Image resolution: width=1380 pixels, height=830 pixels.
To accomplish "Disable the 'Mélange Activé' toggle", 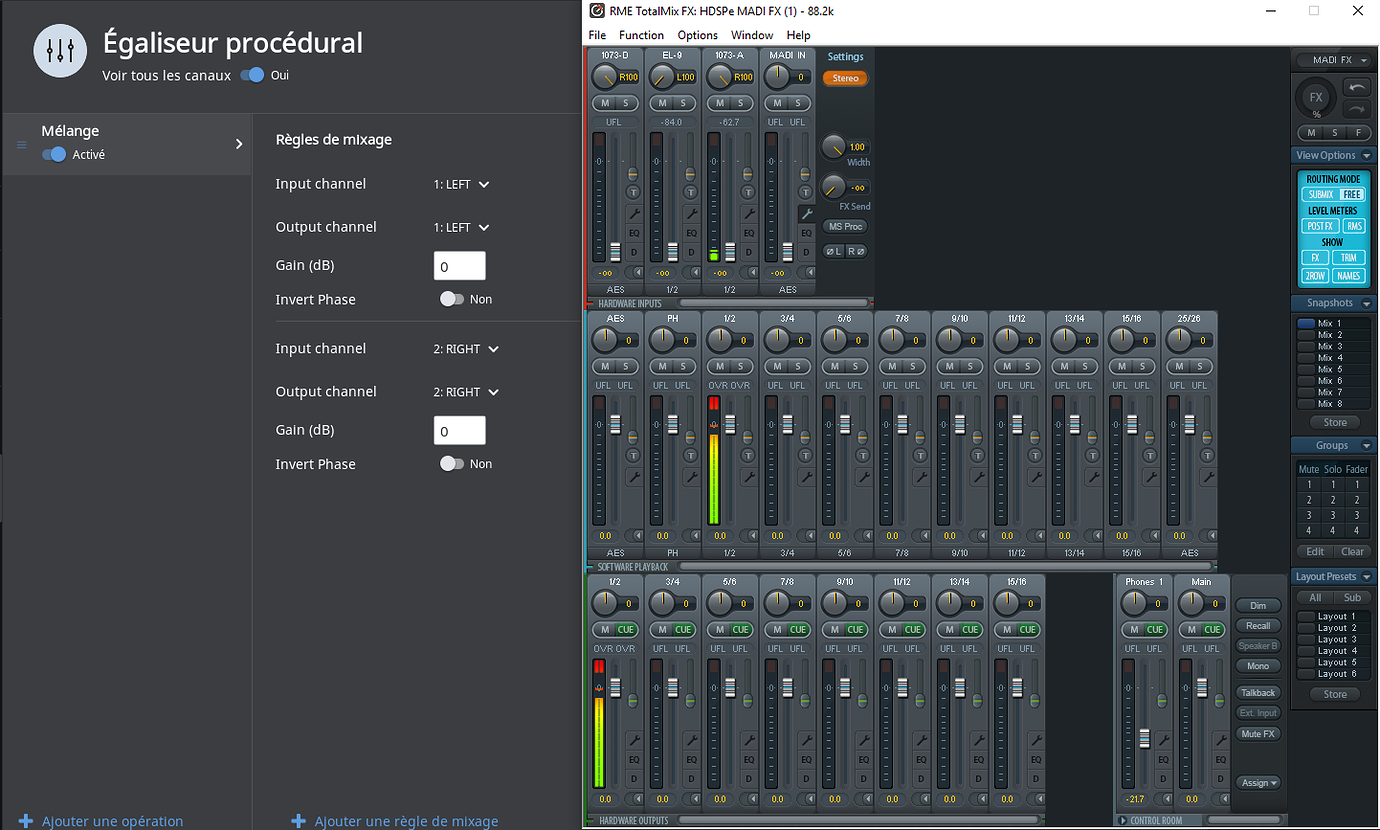I will pyautogui.click(x=53, y=154).
